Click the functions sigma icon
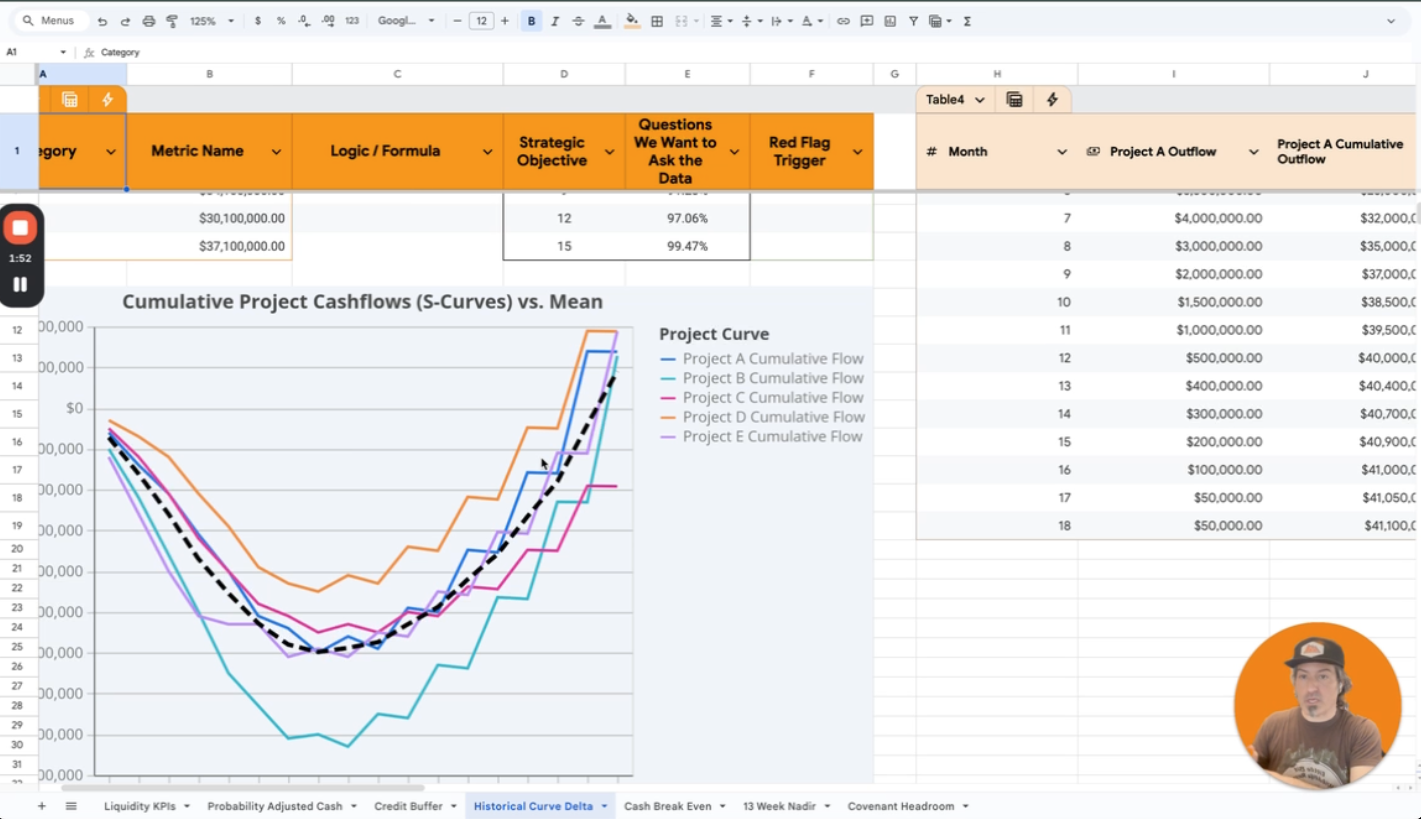Image resolution: width=1421 pixels, height=819 pixels. pos(967,21)
